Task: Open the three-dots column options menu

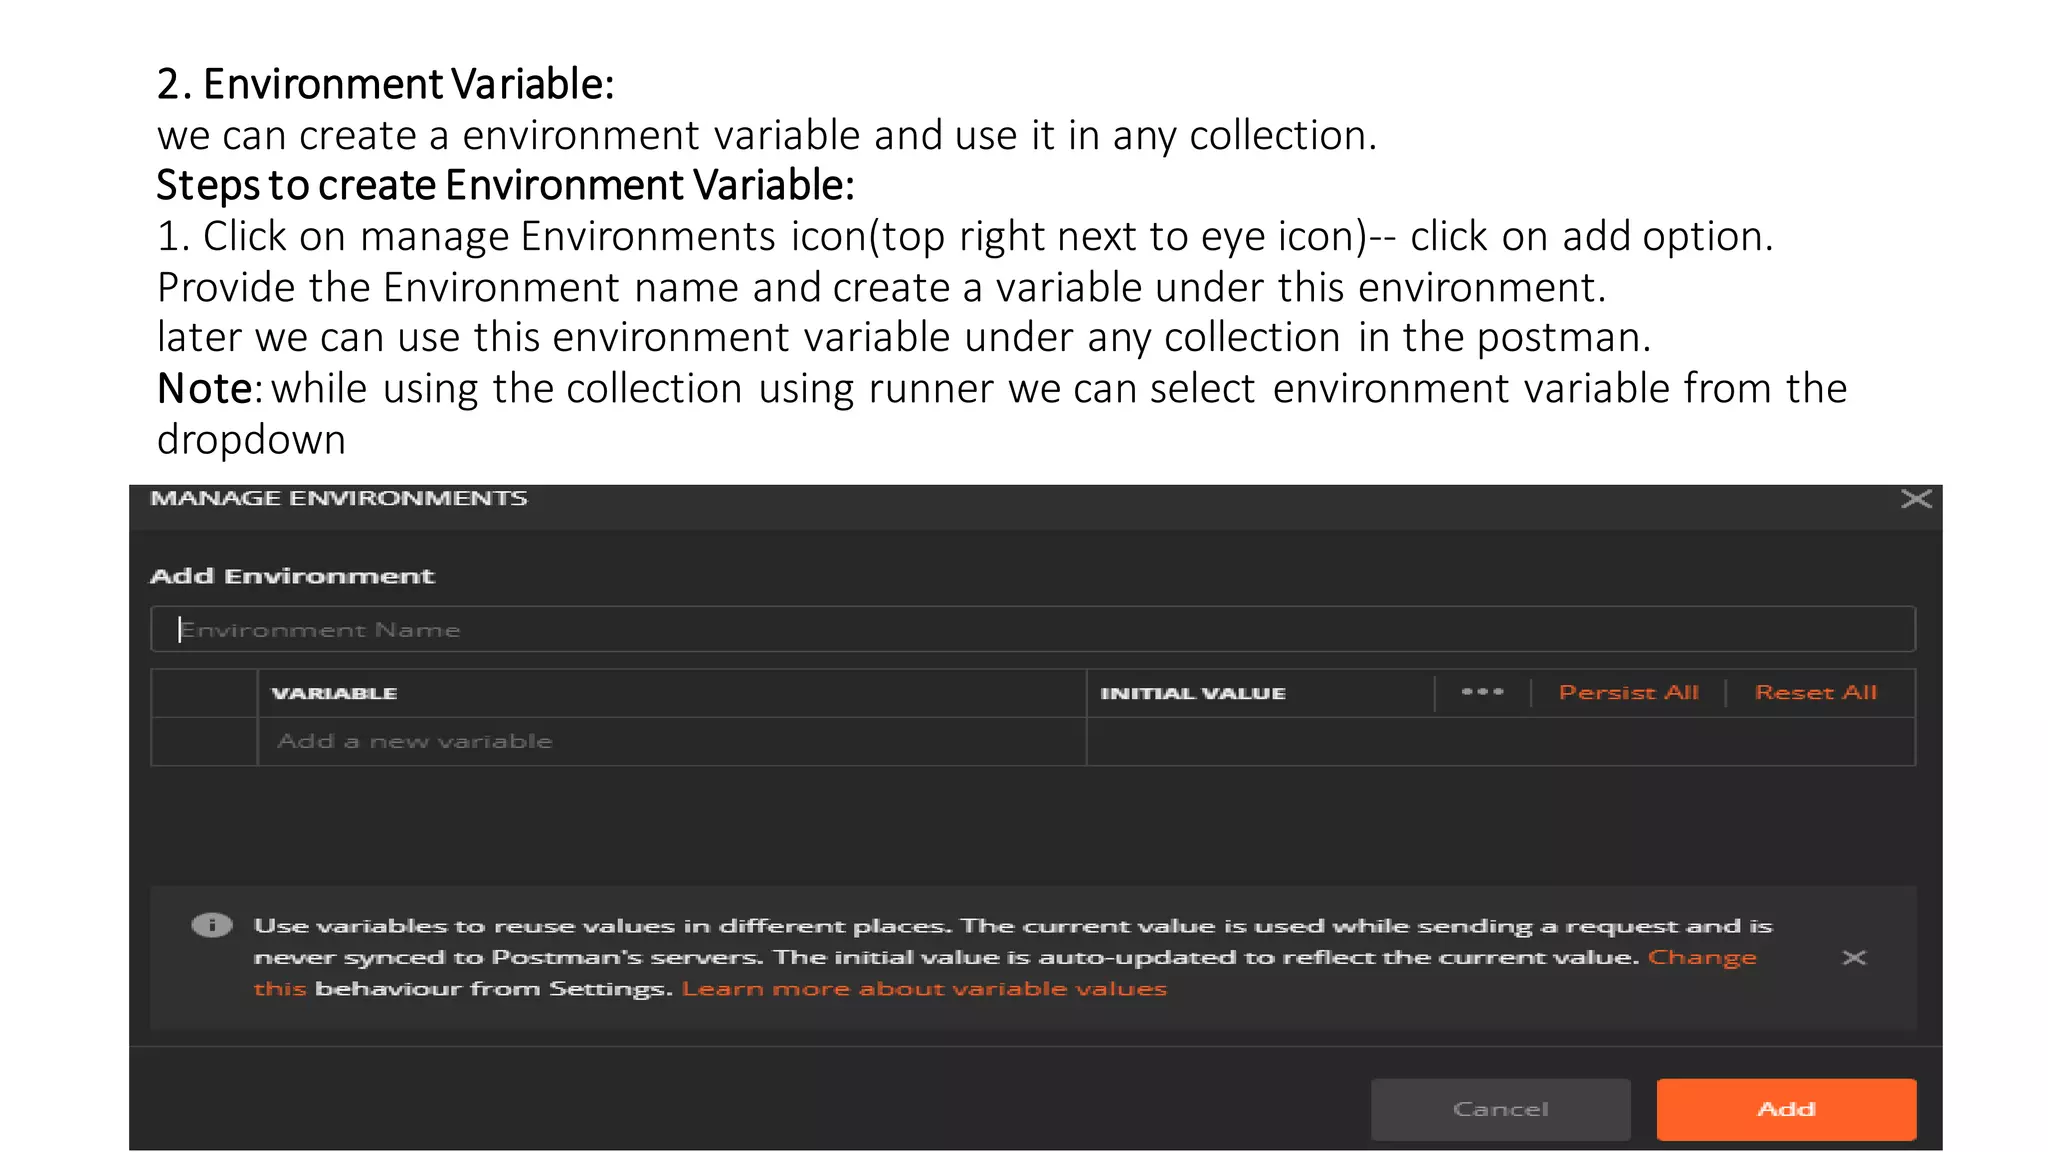Action: click(x=1482, y=692)
